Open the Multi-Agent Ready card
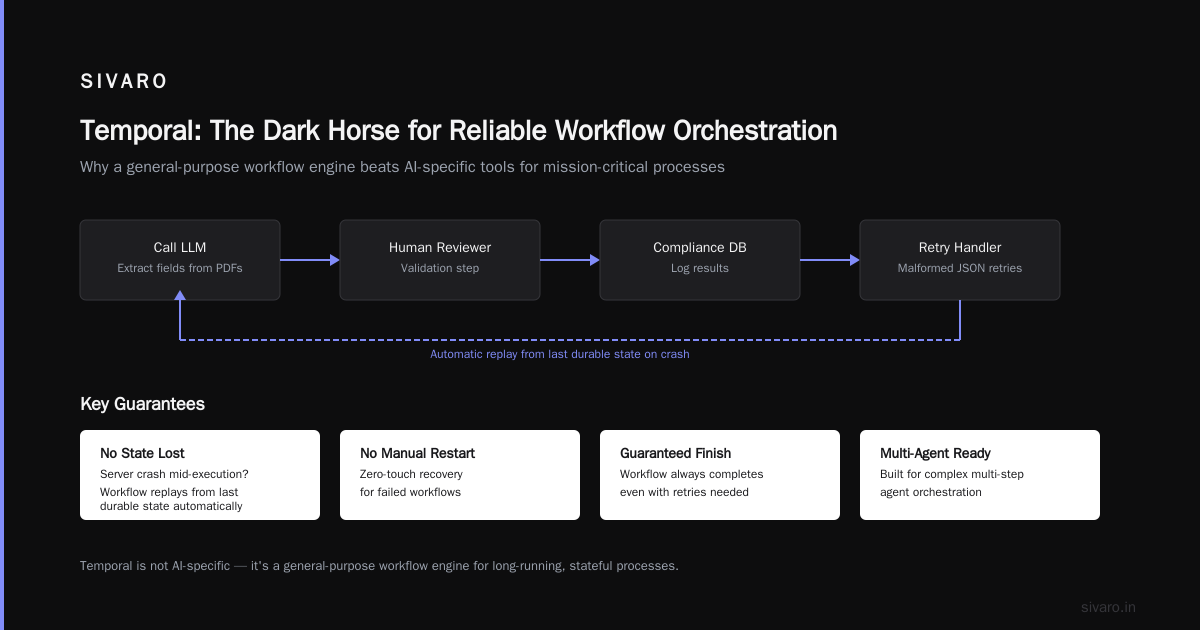 click(980, 475)
